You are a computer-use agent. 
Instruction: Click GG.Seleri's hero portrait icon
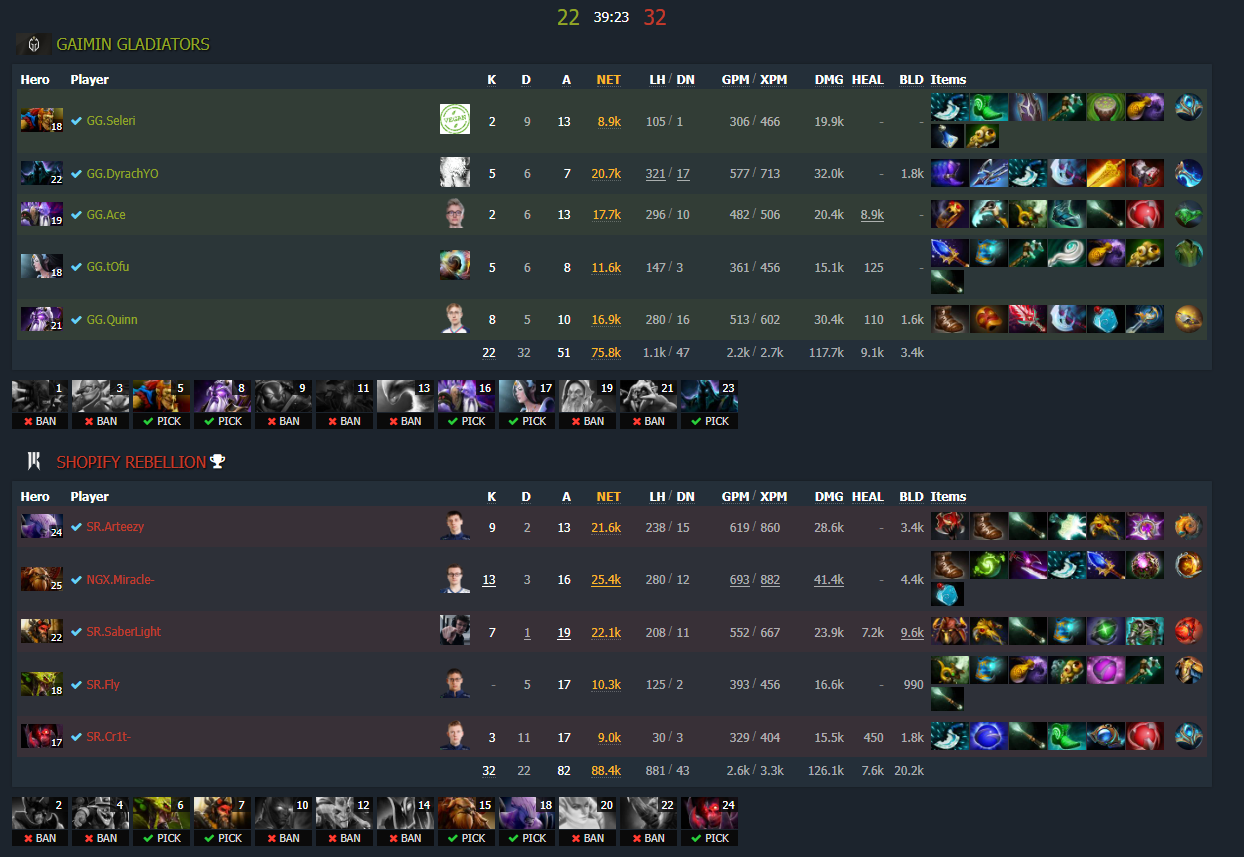[42, 120]
